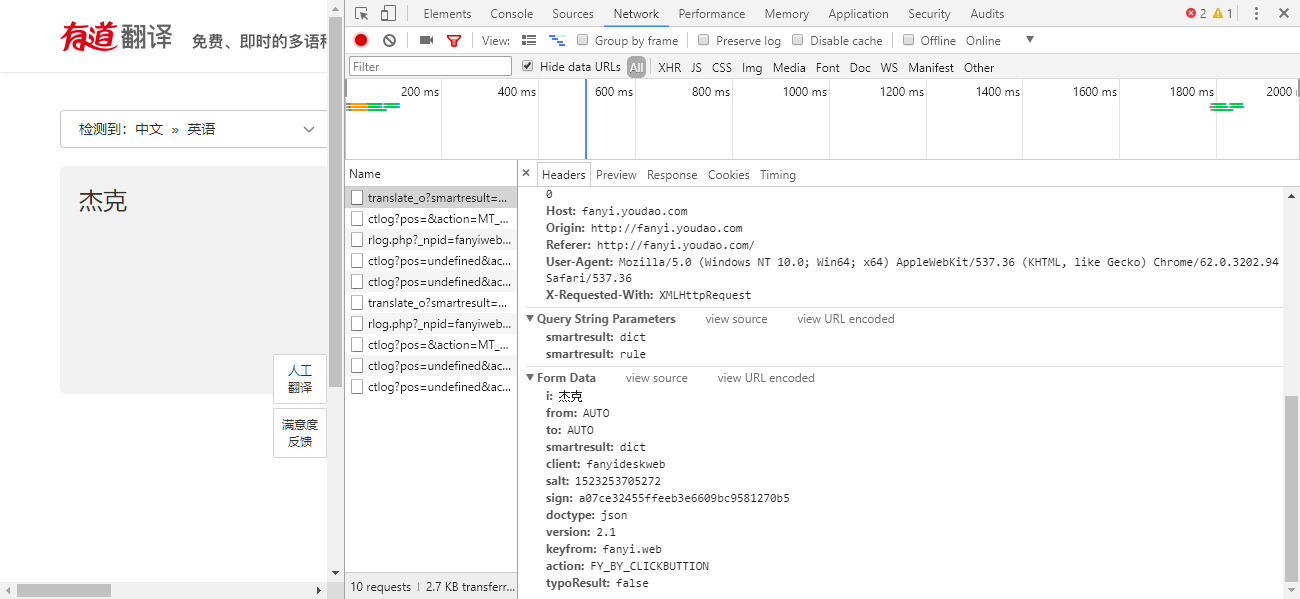Image resolution: width=1300 pixels, height=599 pixels.
Task: Uncheck Hide data URLs checkbox
Action: pyautogui.click(x=528, y=67)
